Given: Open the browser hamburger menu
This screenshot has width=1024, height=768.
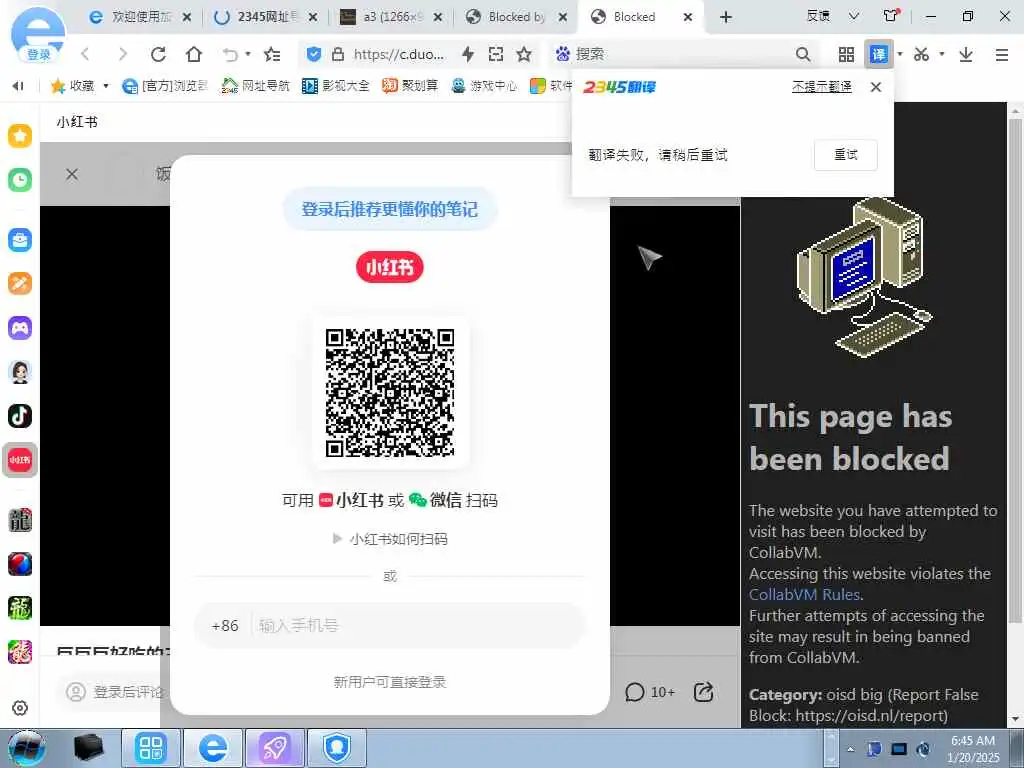Looking at the screenshot, I should tap(1002, 54).
